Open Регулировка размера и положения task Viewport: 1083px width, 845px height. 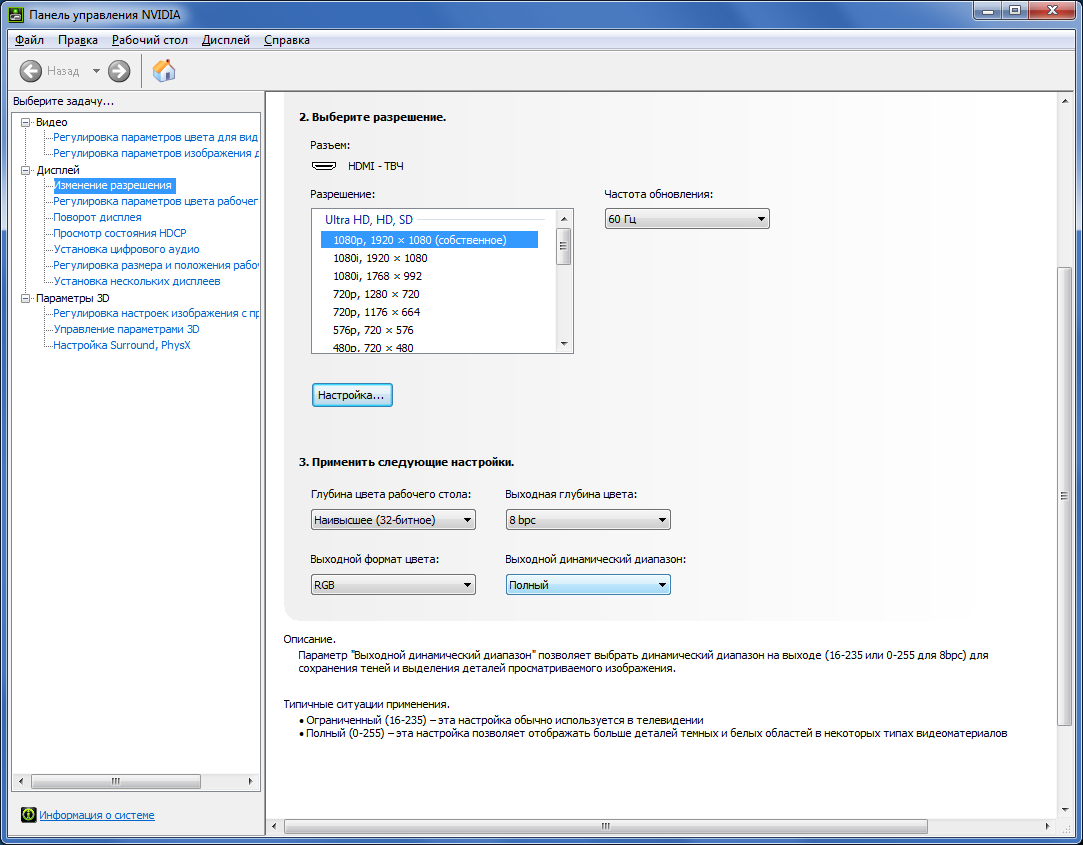coord(155,265)
